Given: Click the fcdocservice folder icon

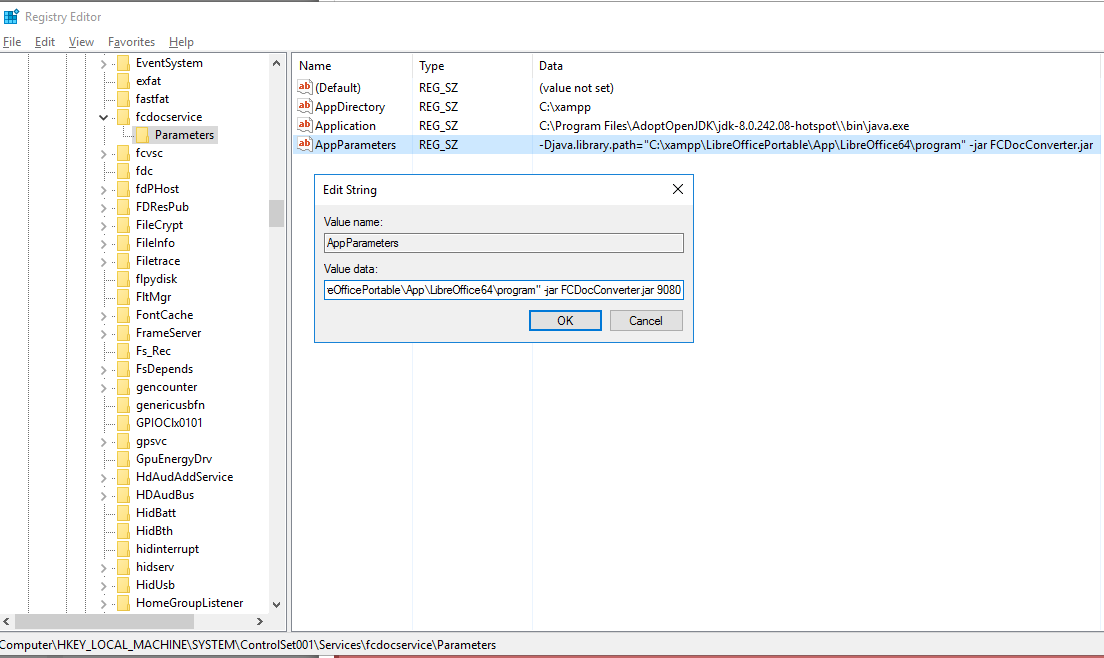Looking at the screenshot, I should click(x=123, y=117).
